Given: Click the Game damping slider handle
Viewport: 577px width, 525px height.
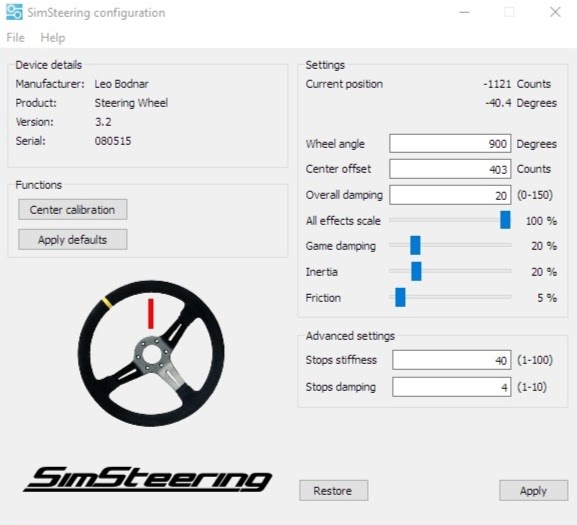Looking at the screenshot, I should tap(415, 245).
